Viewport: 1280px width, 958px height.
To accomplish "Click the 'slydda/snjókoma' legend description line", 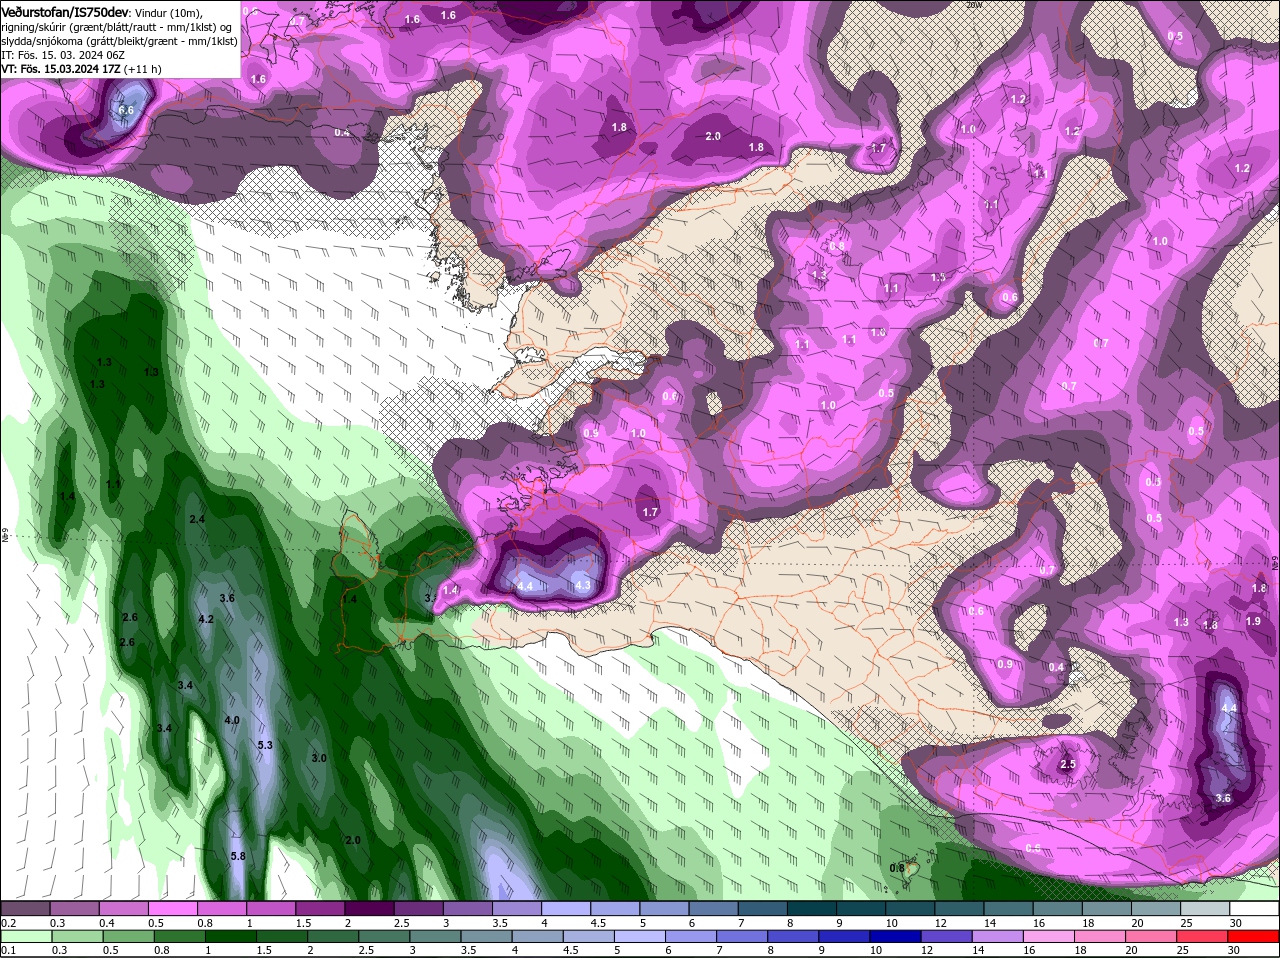I will coord(119,40).
